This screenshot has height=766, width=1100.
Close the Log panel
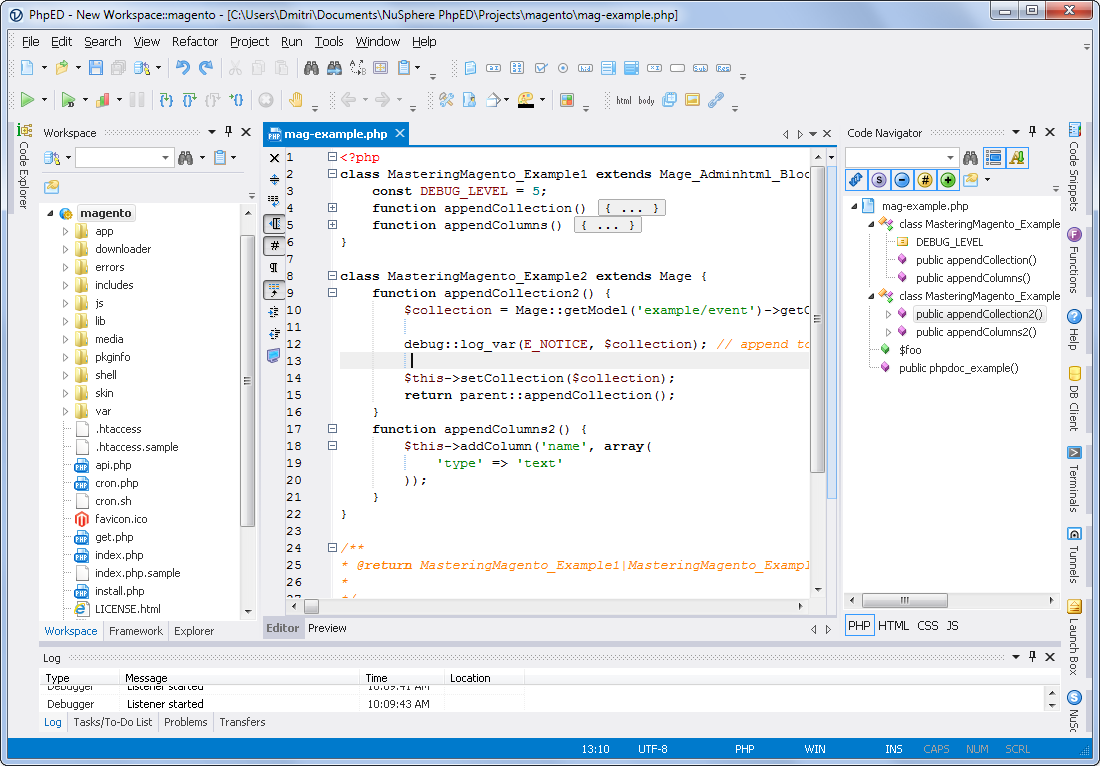1050,657
